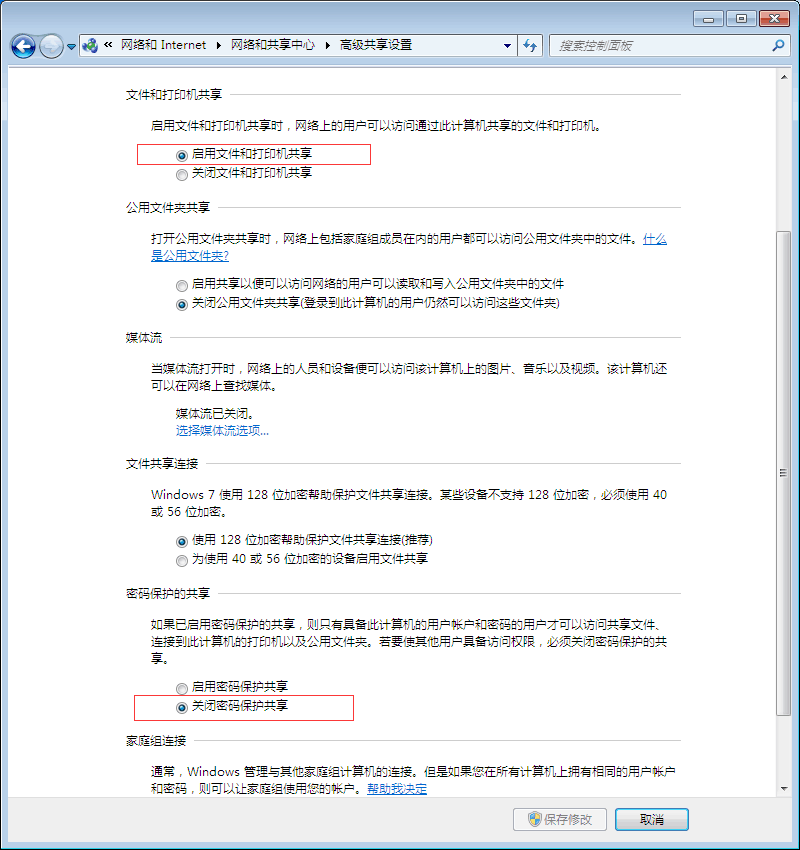The height and width of the screenshot is (850, 800).
Task: Open the 选择媒体流选项... link
Action: [222, 431]
